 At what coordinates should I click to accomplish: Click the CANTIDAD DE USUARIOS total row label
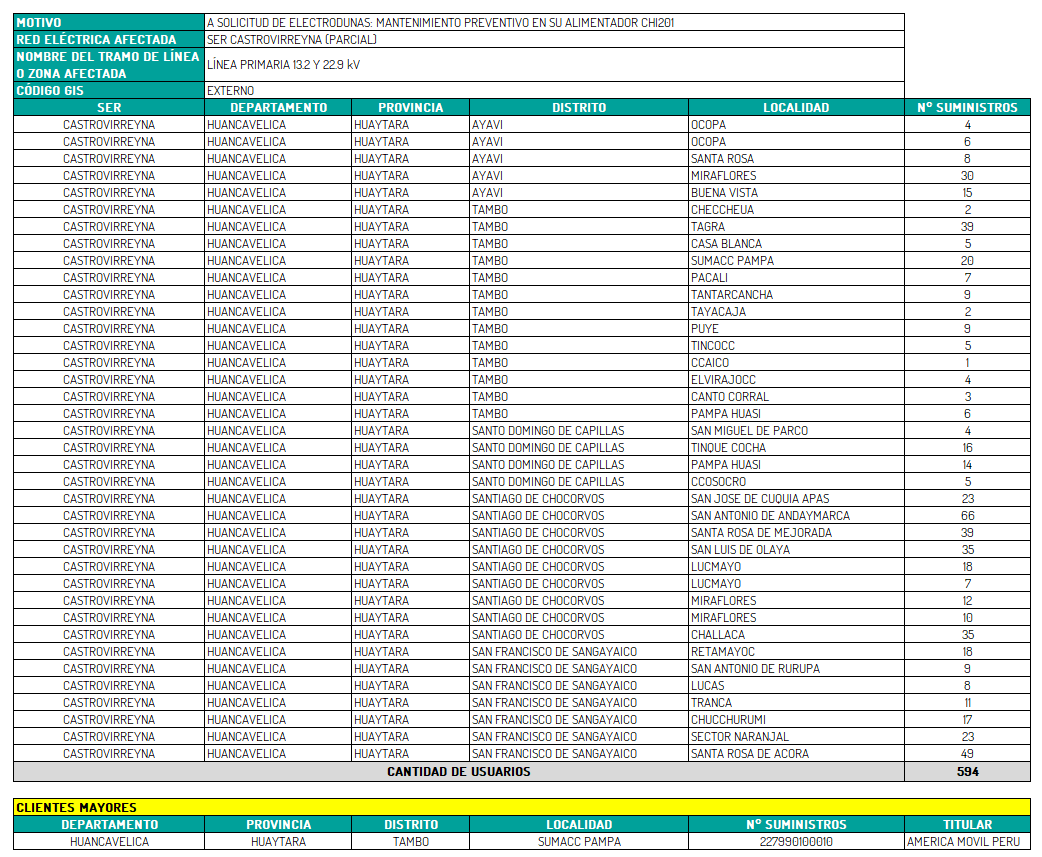[x=458, y=772]
